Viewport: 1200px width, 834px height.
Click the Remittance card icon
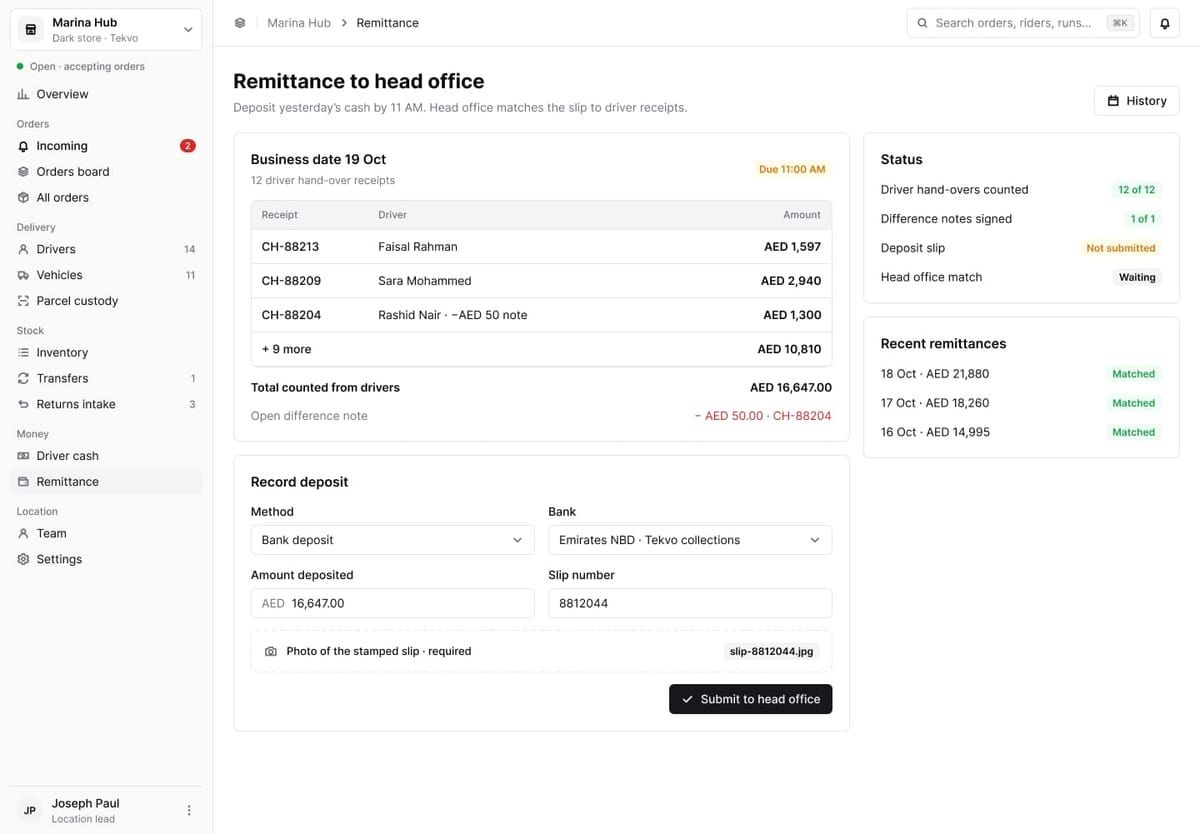click(x=23, y=482)
